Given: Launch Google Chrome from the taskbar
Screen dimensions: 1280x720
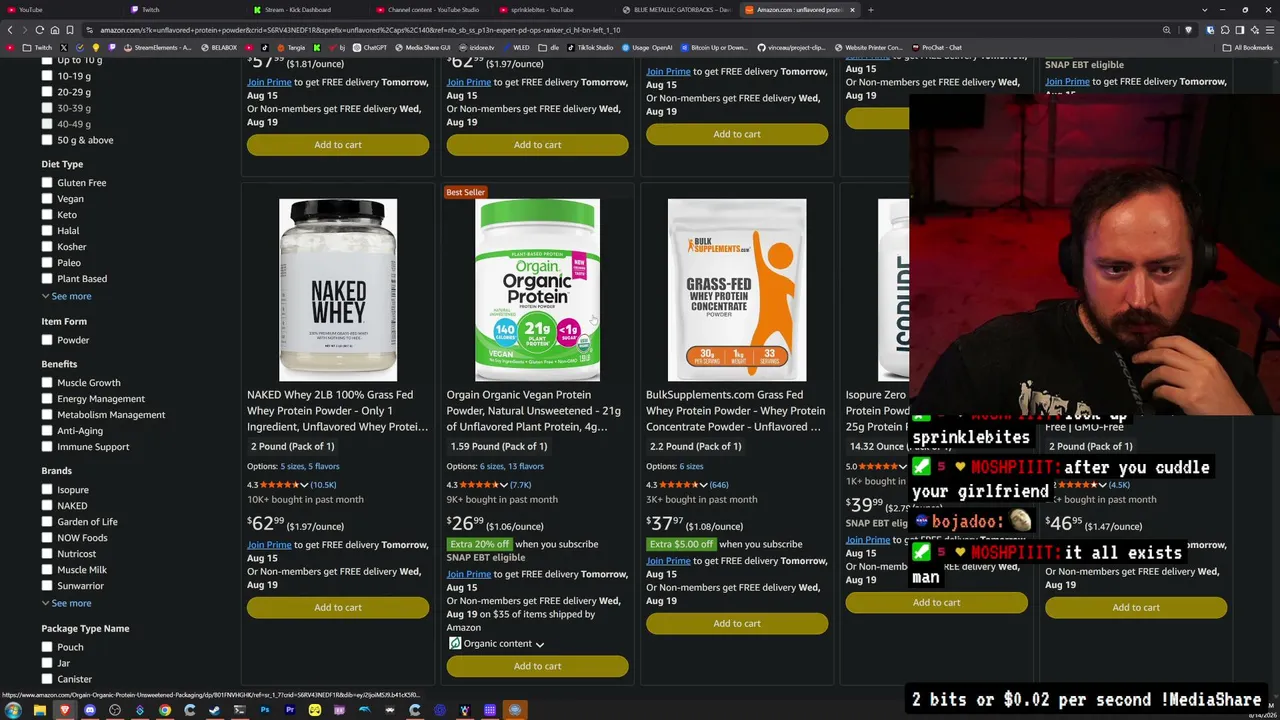Looking at the screenshot, I should pos(165,710).
